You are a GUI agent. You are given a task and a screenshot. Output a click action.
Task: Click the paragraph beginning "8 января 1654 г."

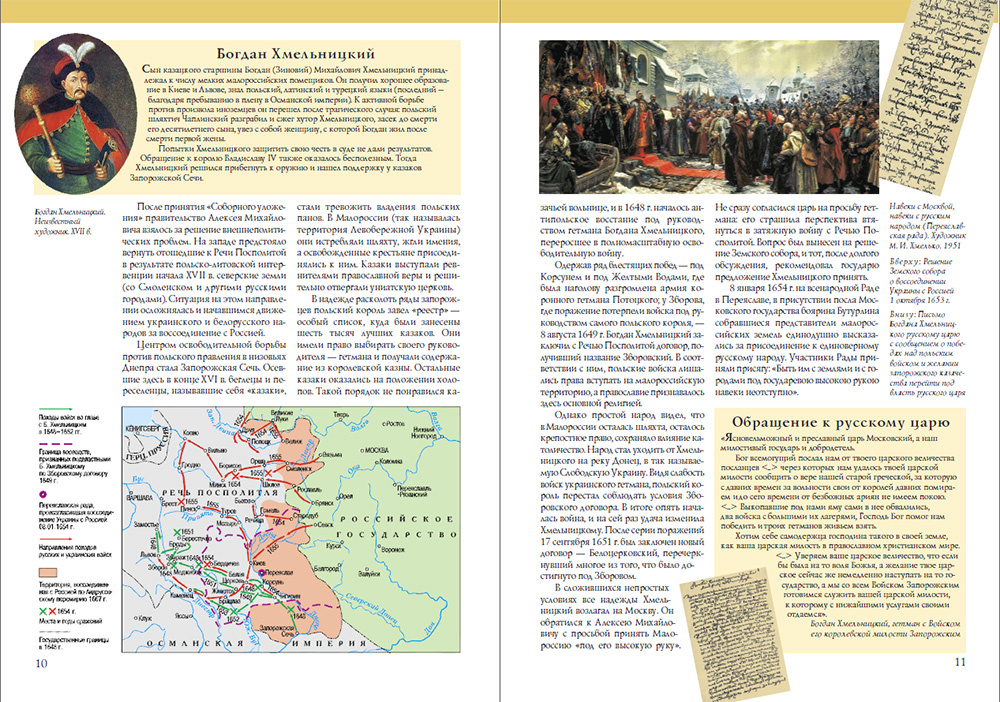[797, 339]
